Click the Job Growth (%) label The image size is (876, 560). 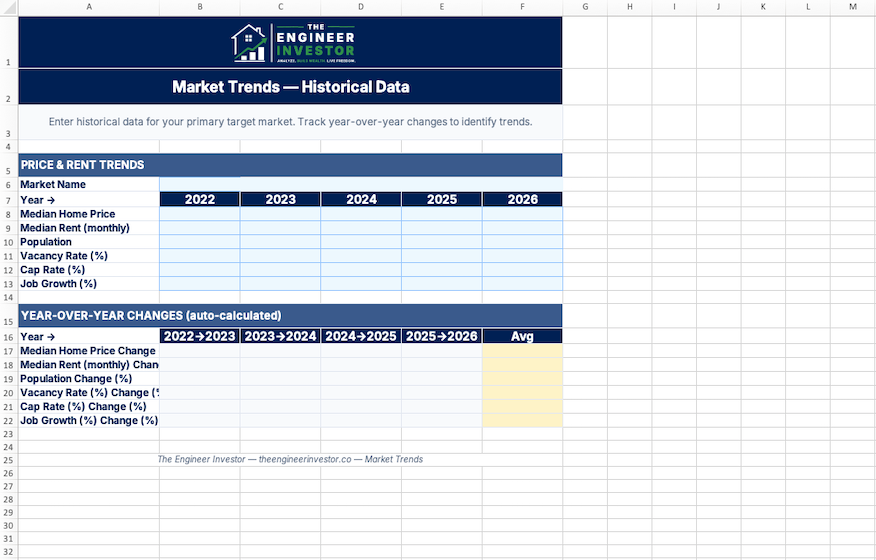(59, 284)
